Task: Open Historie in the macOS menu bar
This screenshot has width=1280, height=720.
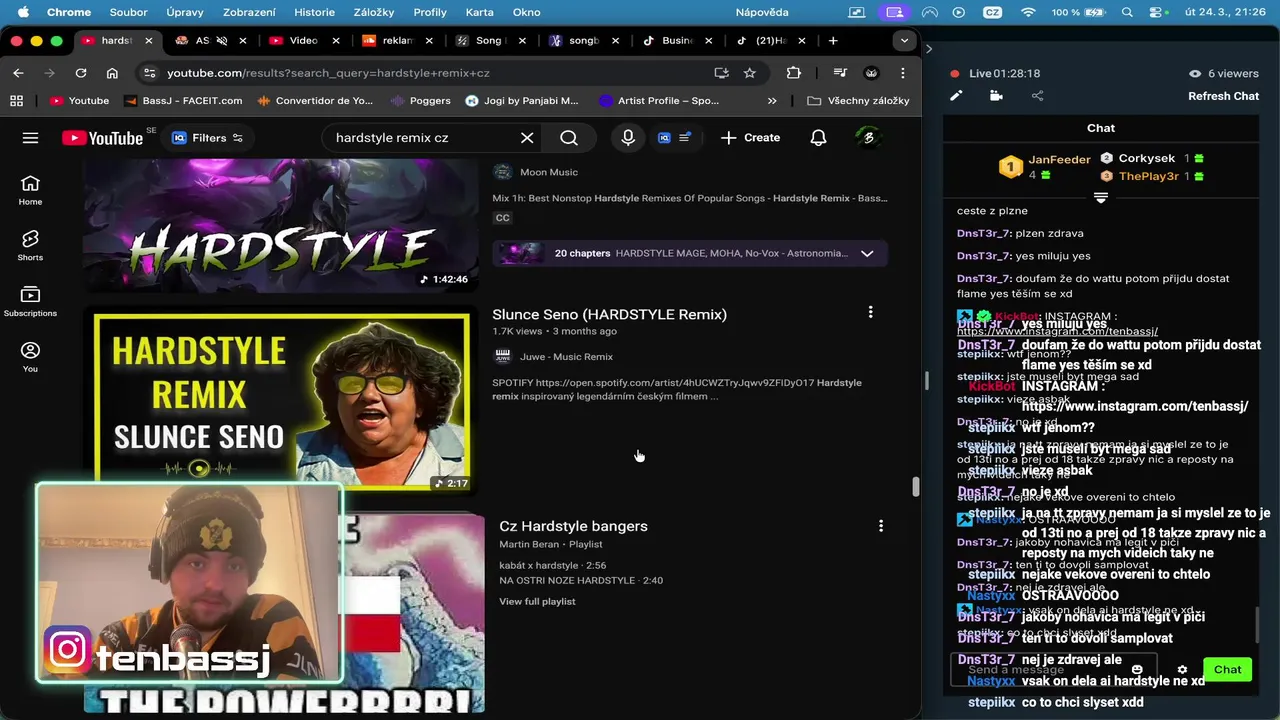Action: (x=315, y=12)
